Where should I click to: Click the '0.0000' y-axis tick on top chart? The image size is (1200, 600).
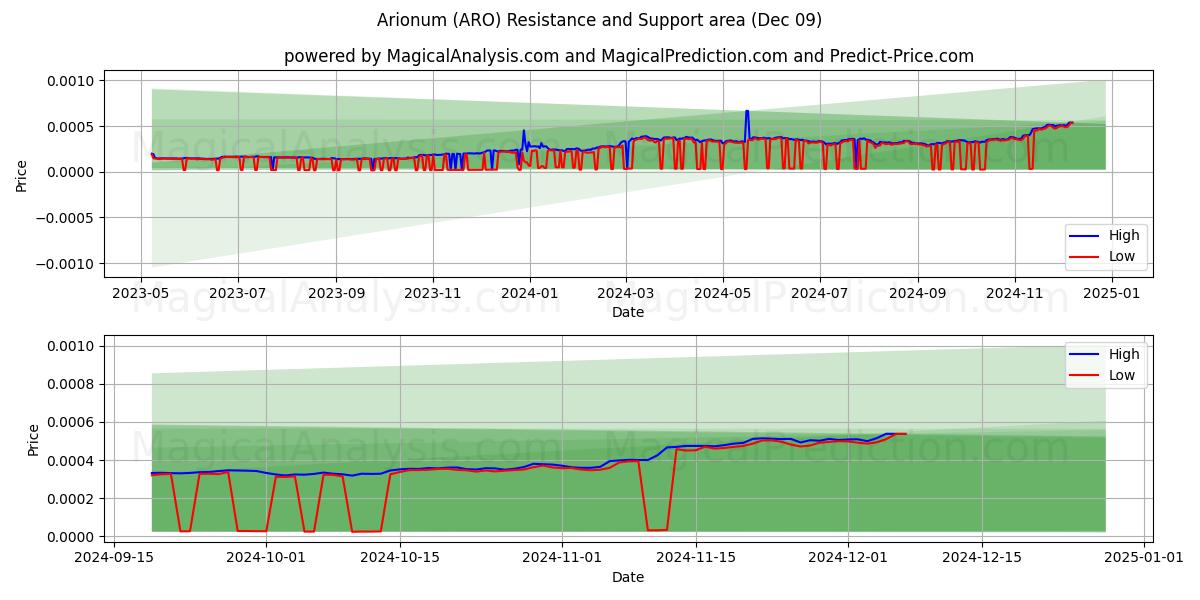[x=72, y=172]
